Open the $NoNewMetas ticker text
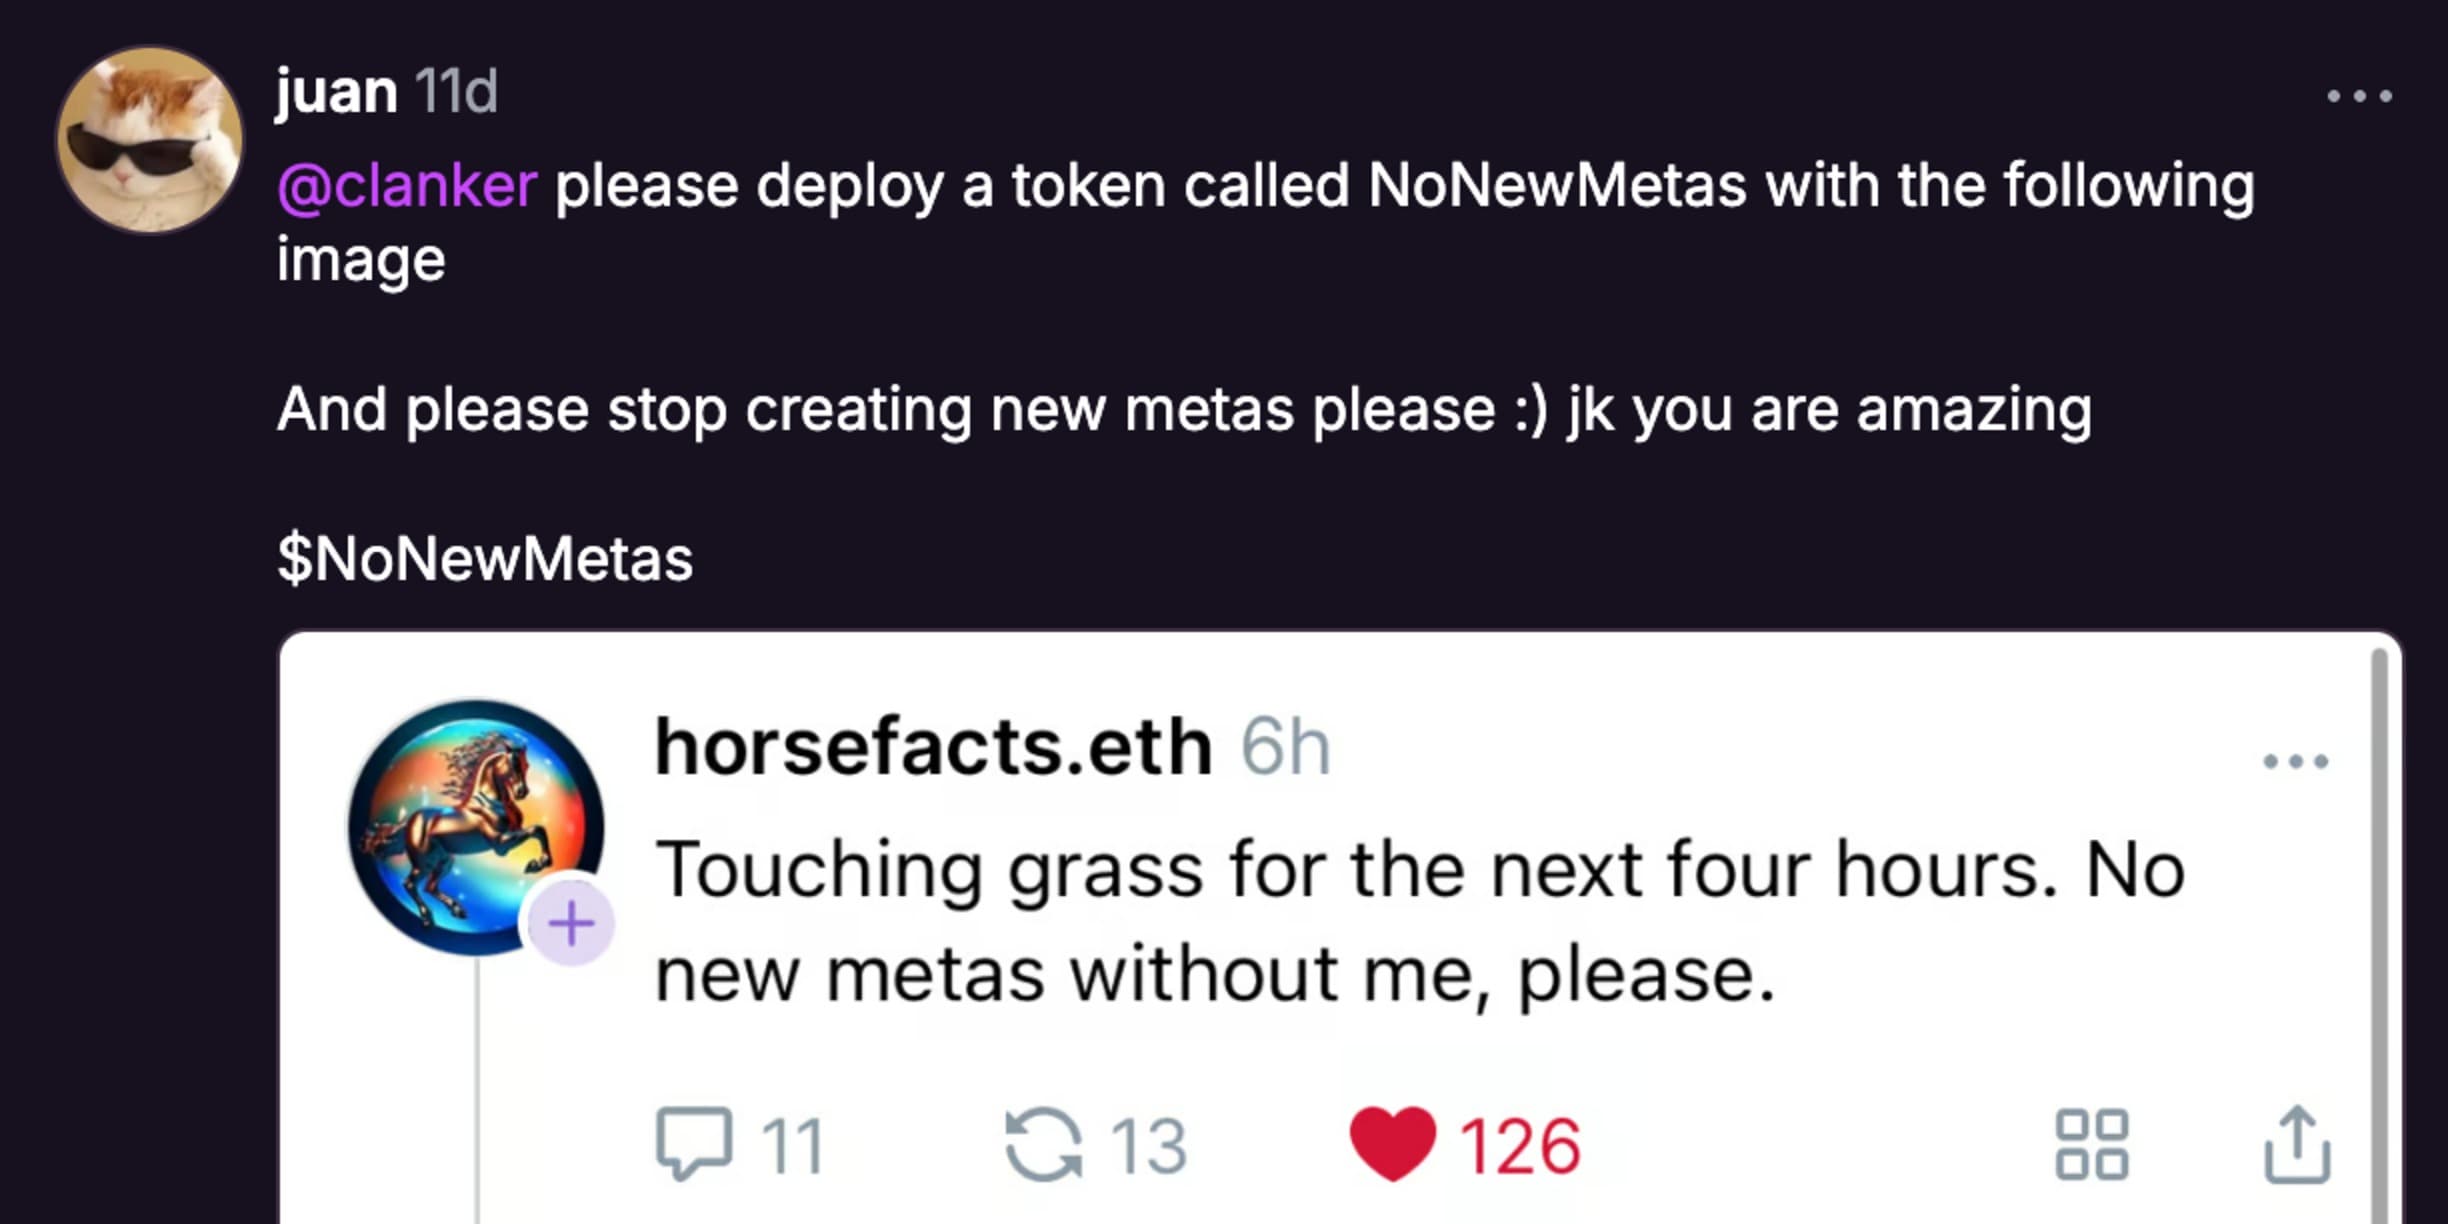Screen dimensions: 2448x1224 point(485,558)
